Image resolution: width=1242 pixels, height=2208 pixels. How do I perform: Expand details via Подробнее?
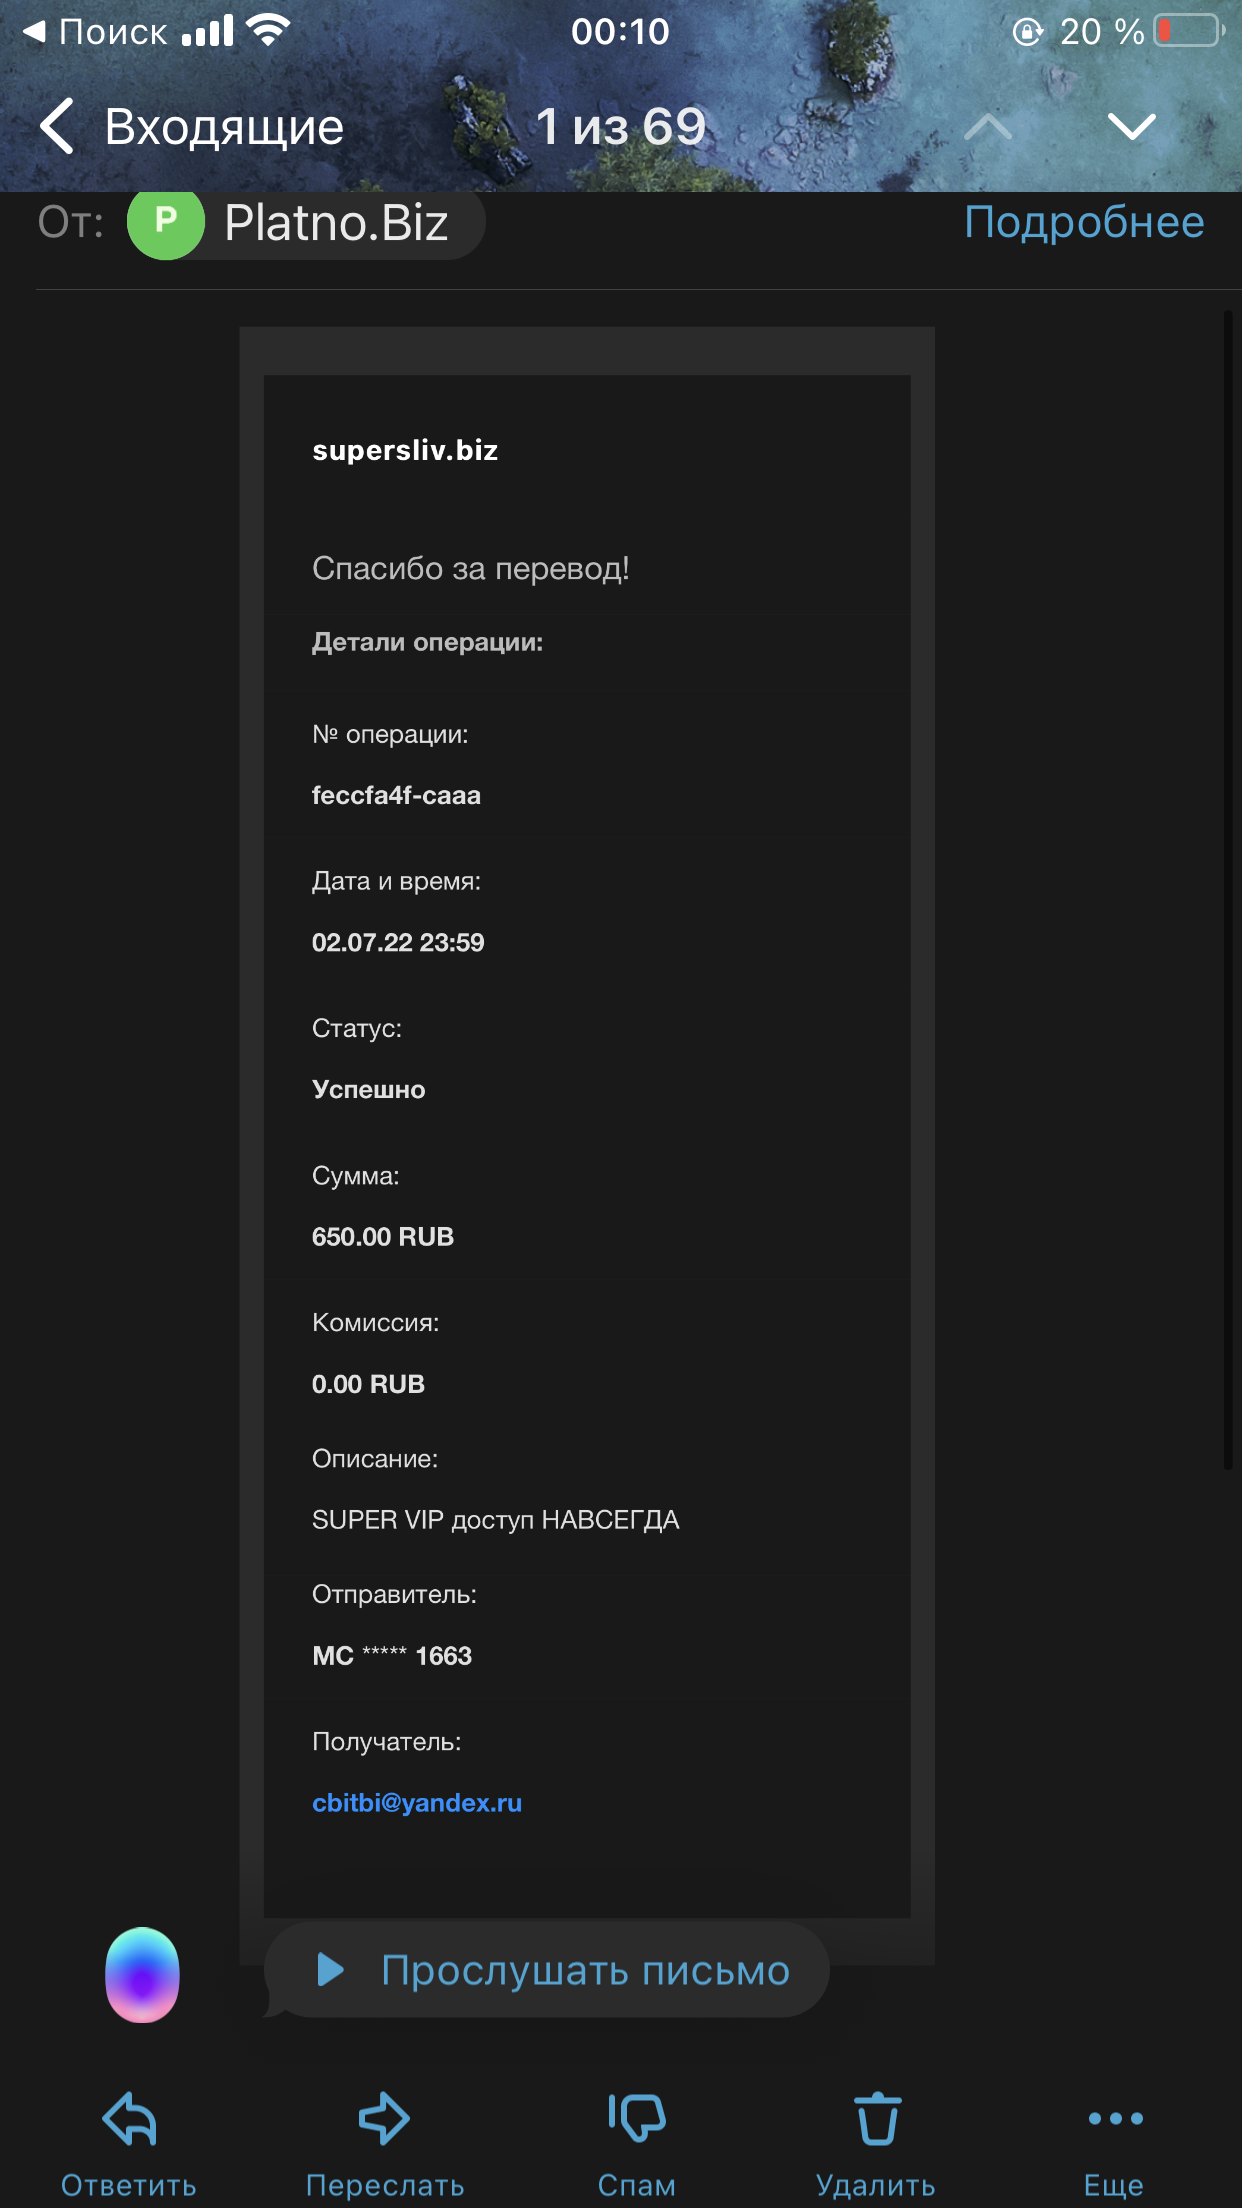point(1084,222)
